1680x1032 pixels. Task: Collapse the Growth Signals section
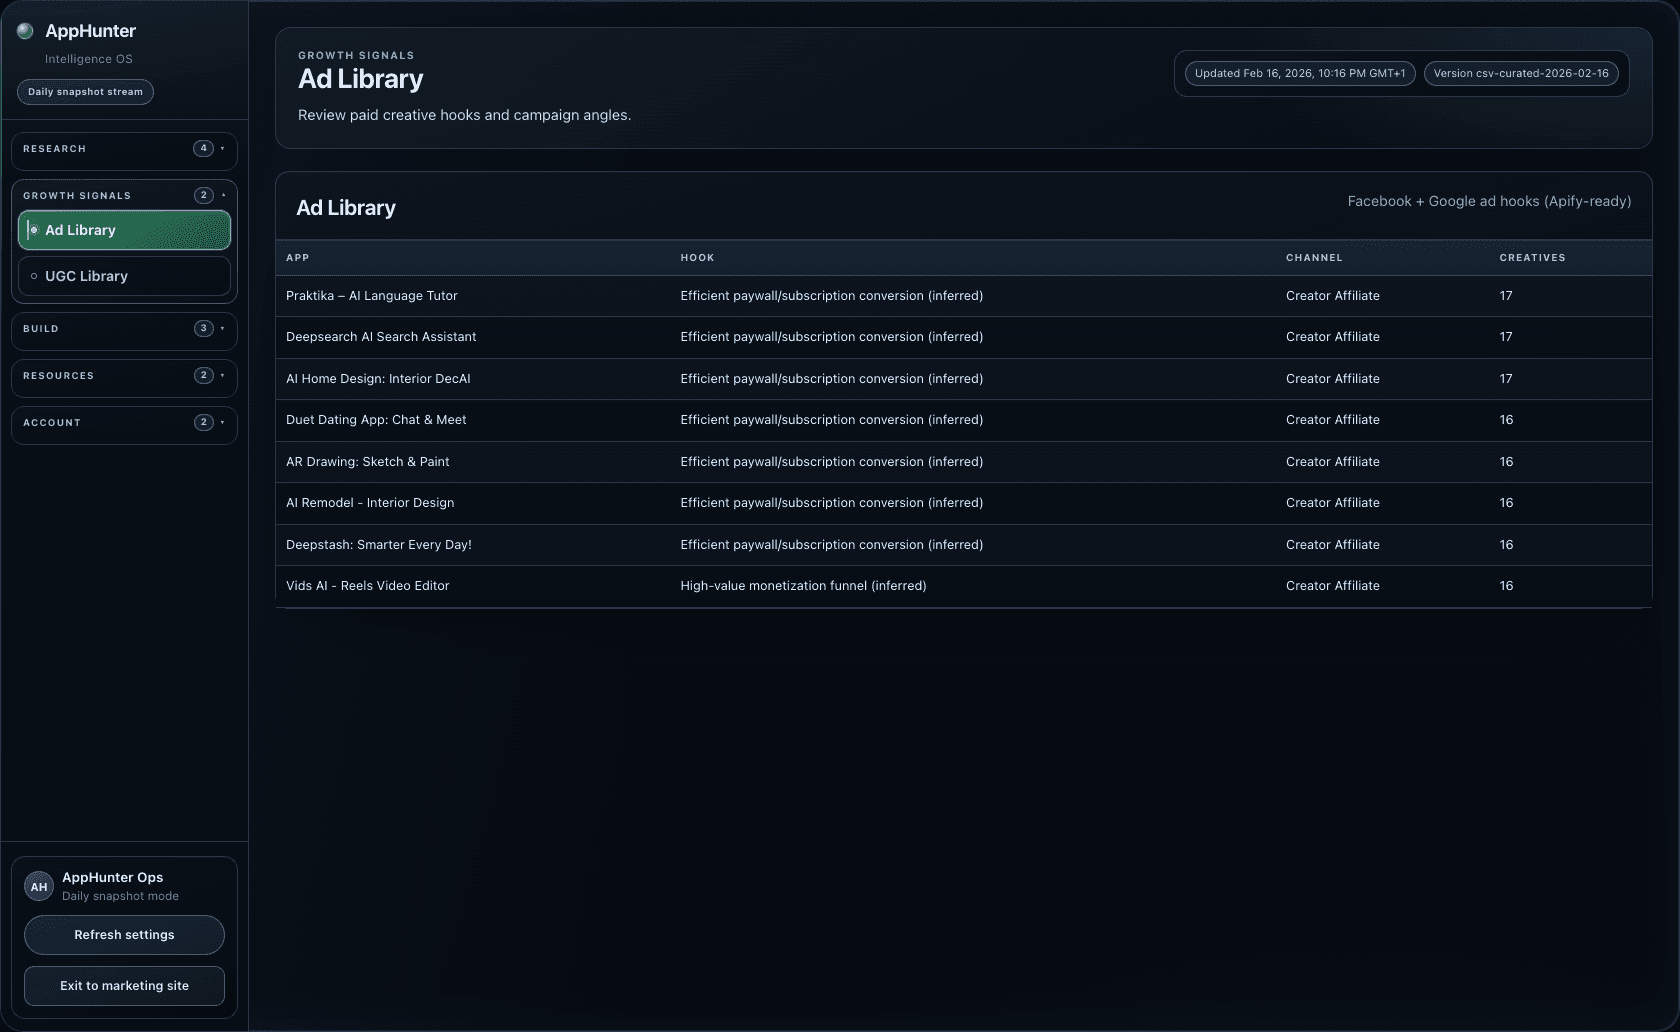(222, 196)
